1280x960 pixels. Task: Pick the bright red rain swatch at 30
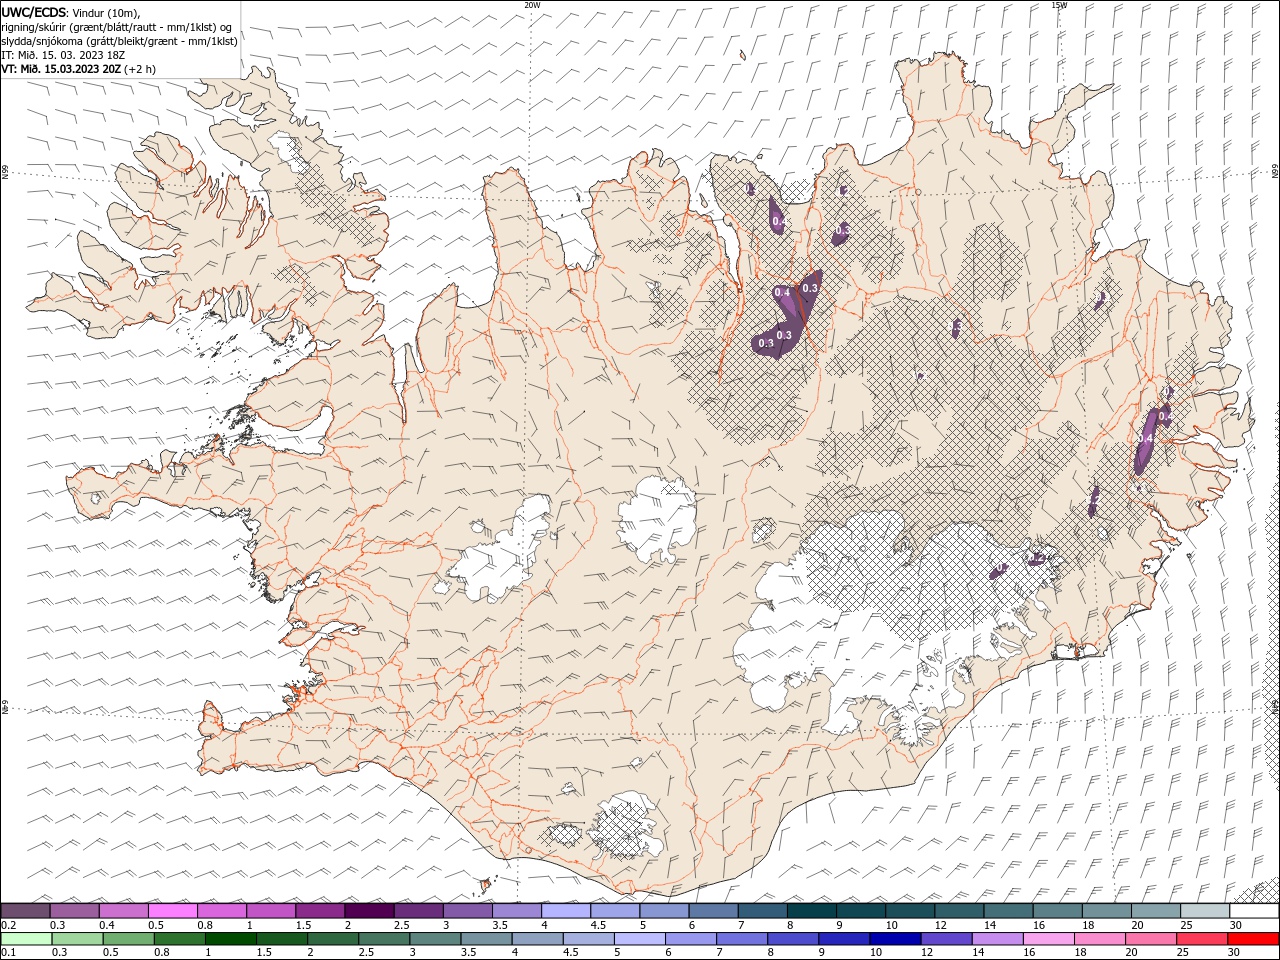1253,939
